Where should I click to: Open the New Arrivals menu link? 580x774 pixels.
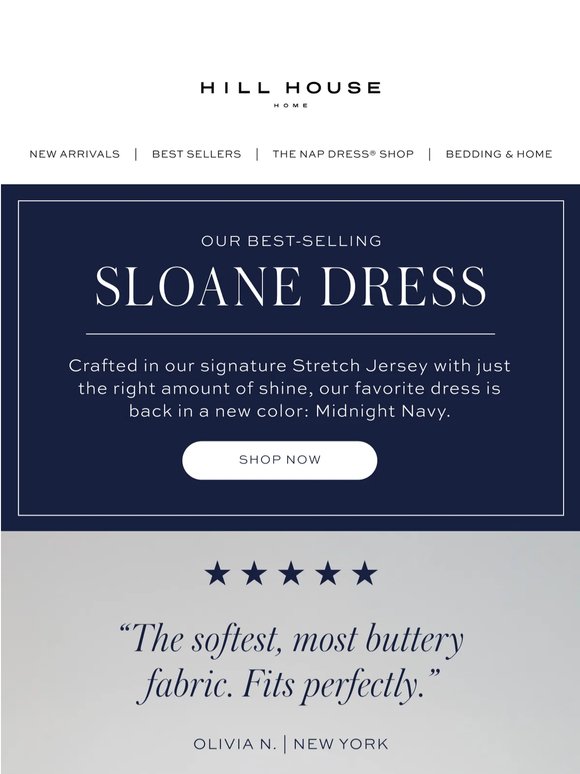[x=75, y=154]
